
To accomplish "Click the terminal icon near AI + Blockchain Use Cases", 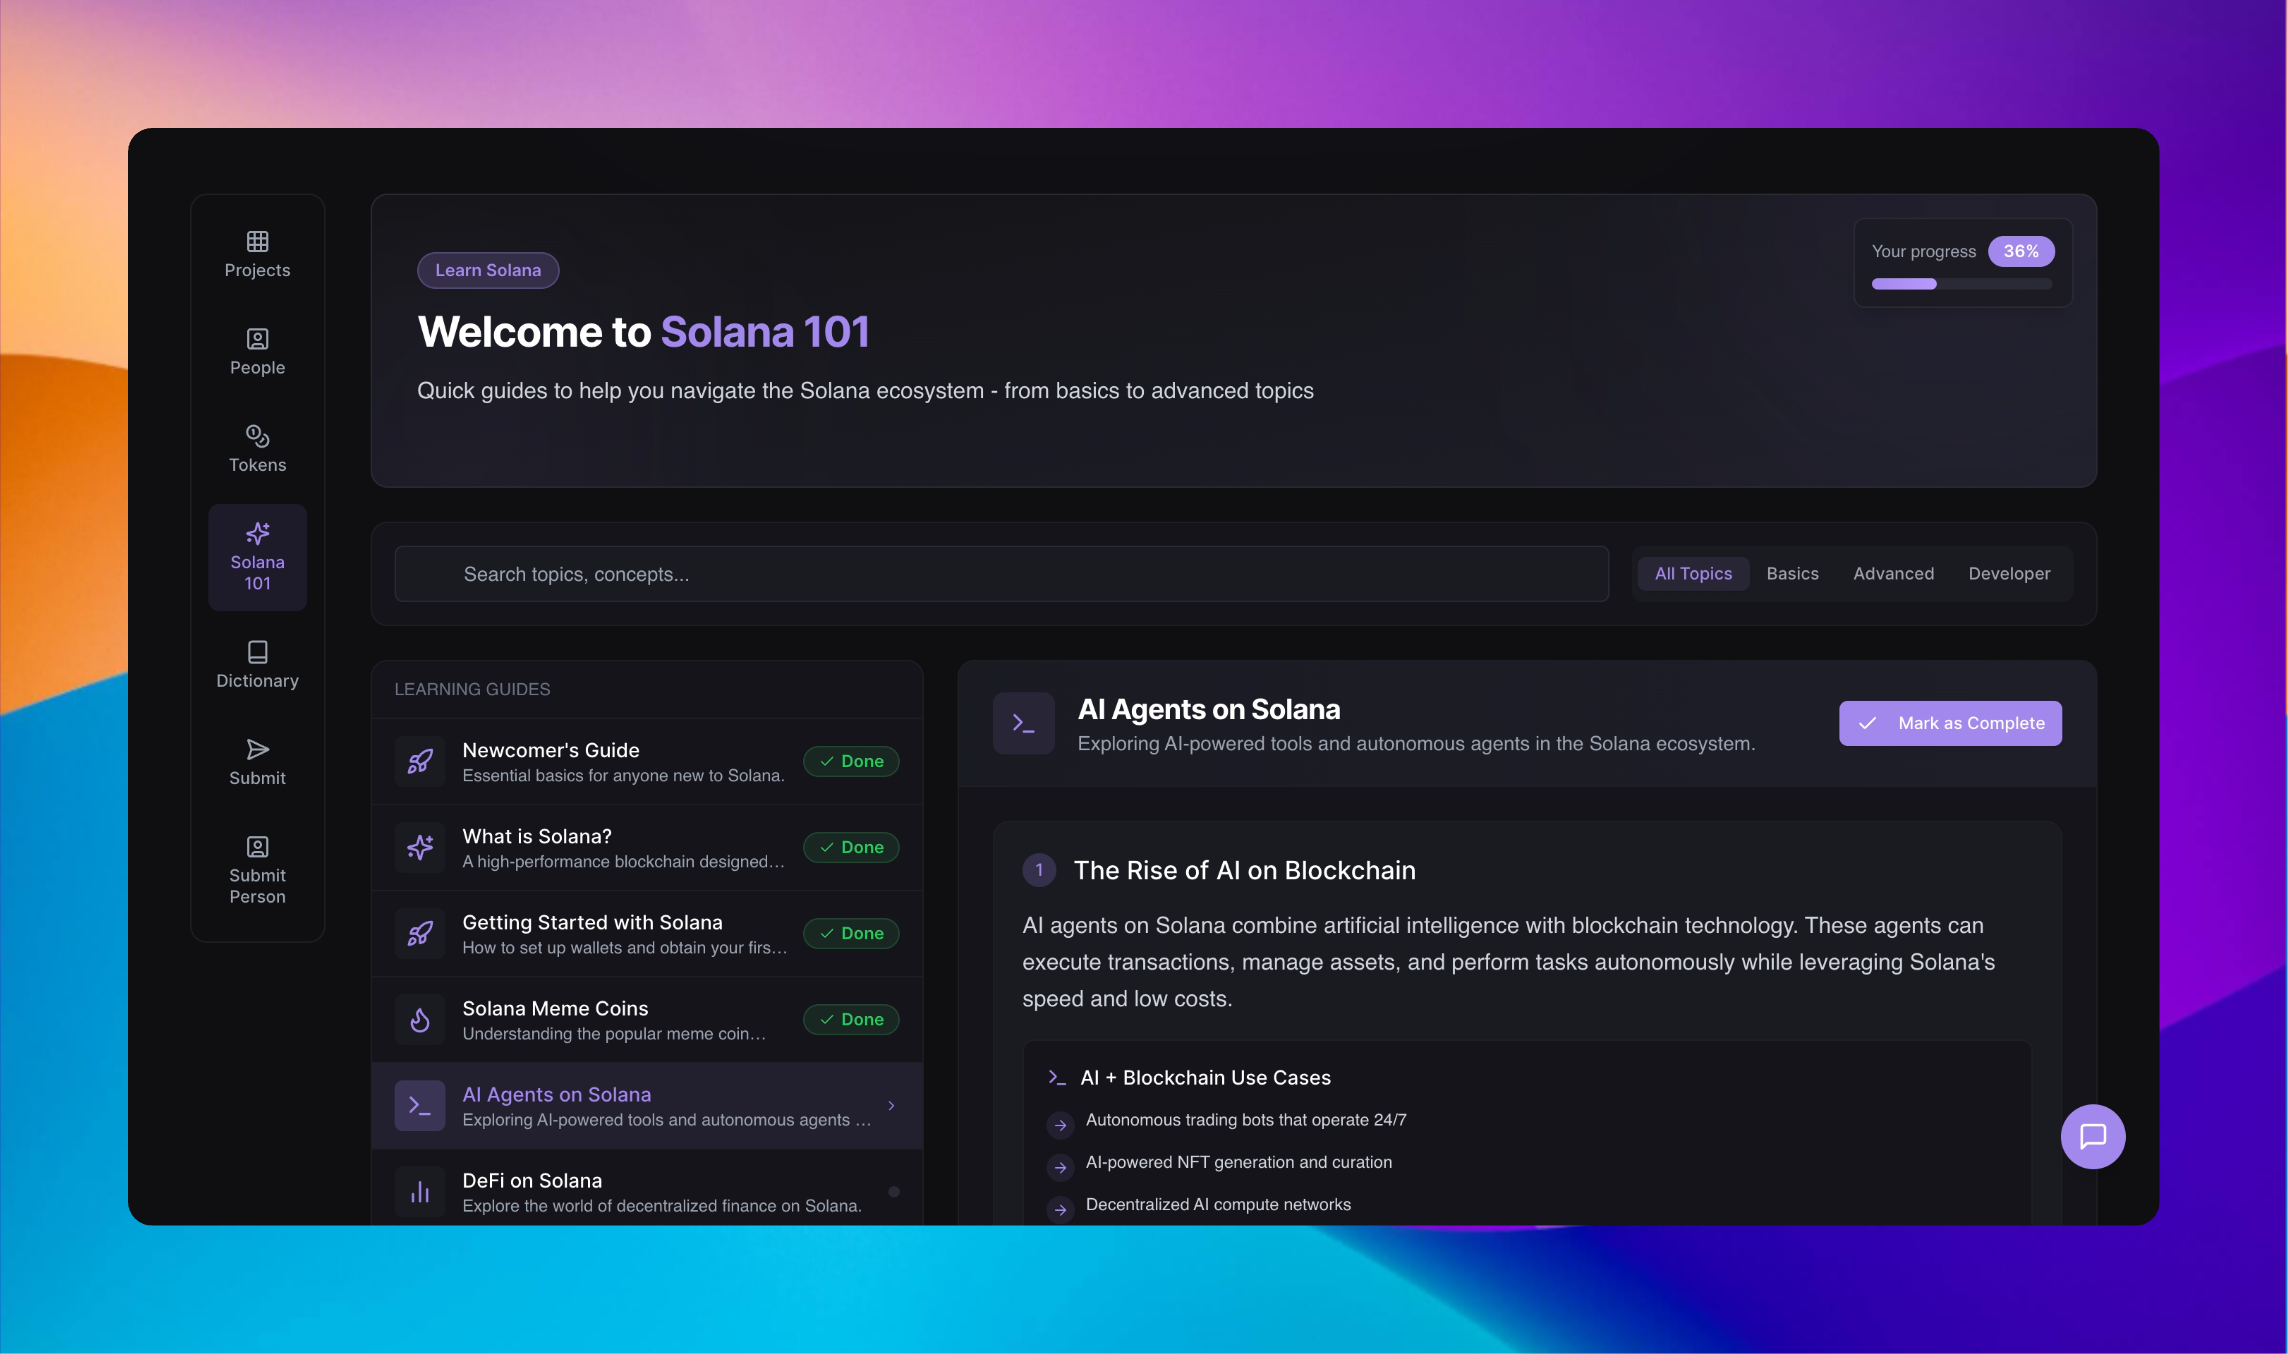I will pyautogui.click(x=1056, y=1077).
